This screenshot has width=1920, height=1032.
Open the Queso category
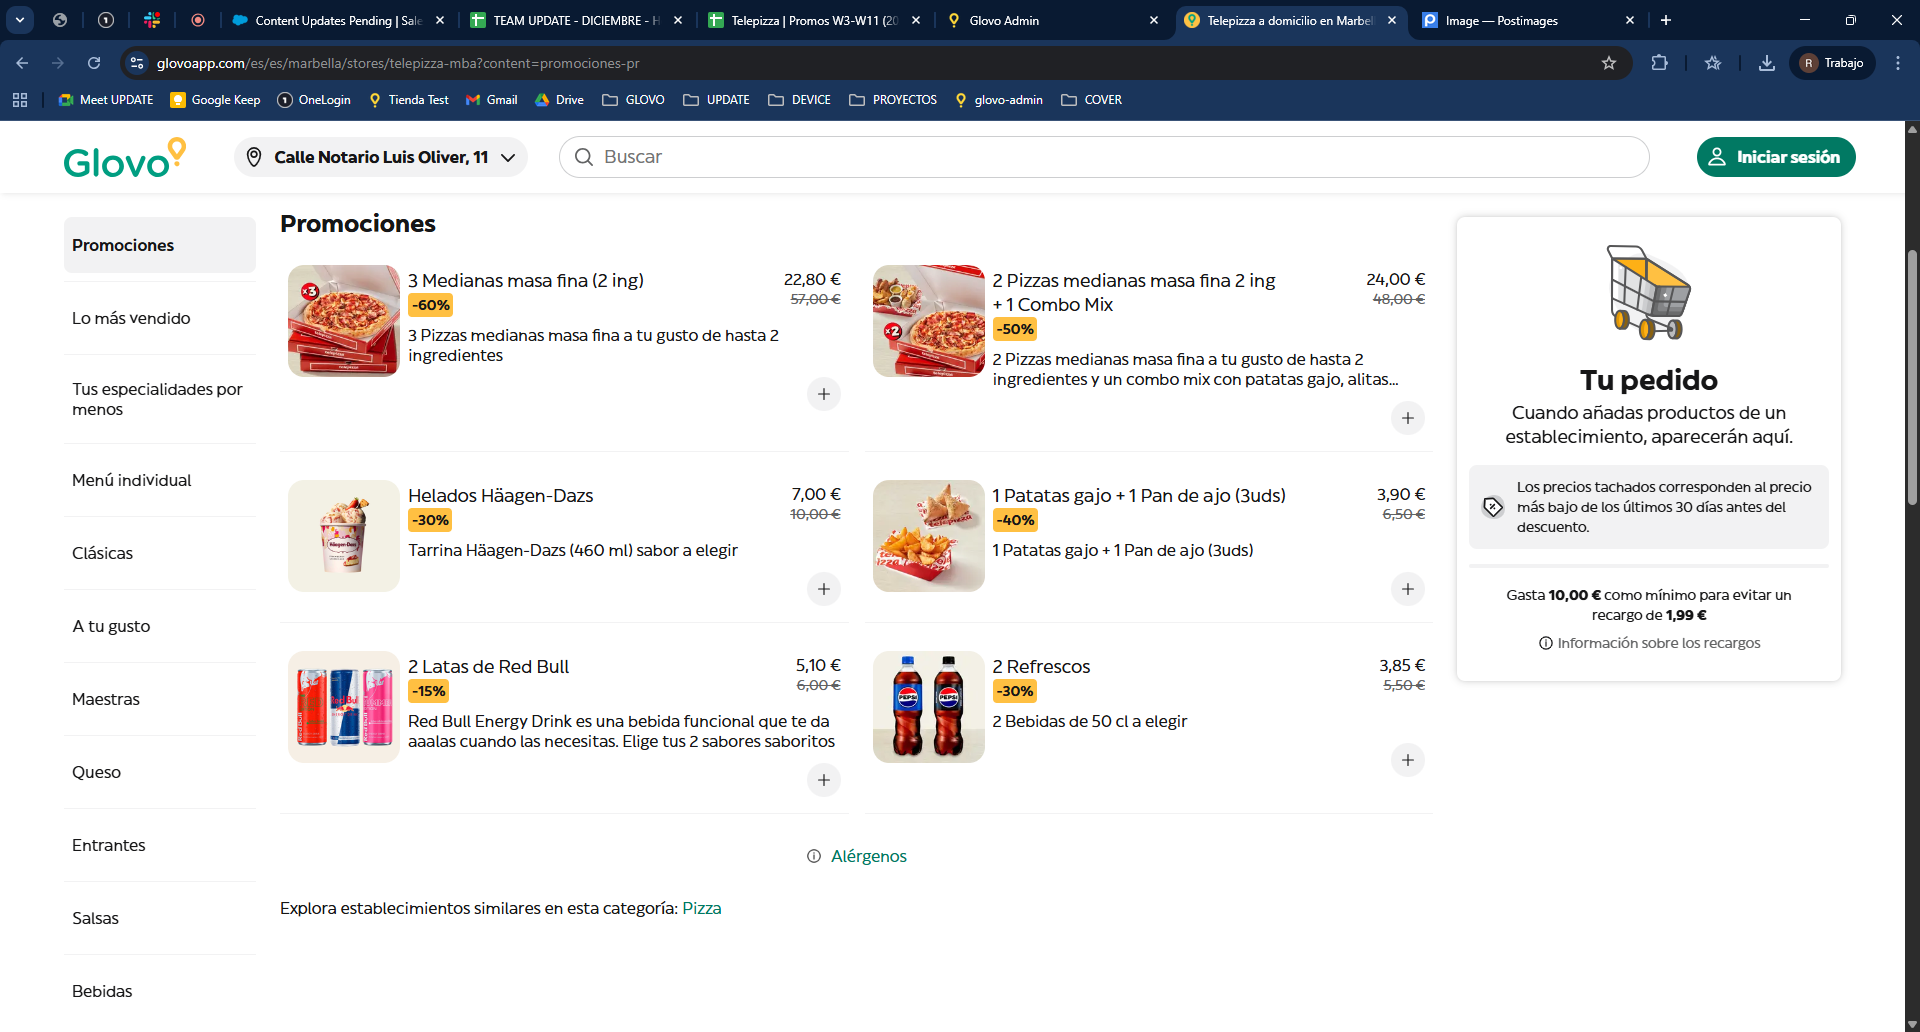click(x=160, y=772)
